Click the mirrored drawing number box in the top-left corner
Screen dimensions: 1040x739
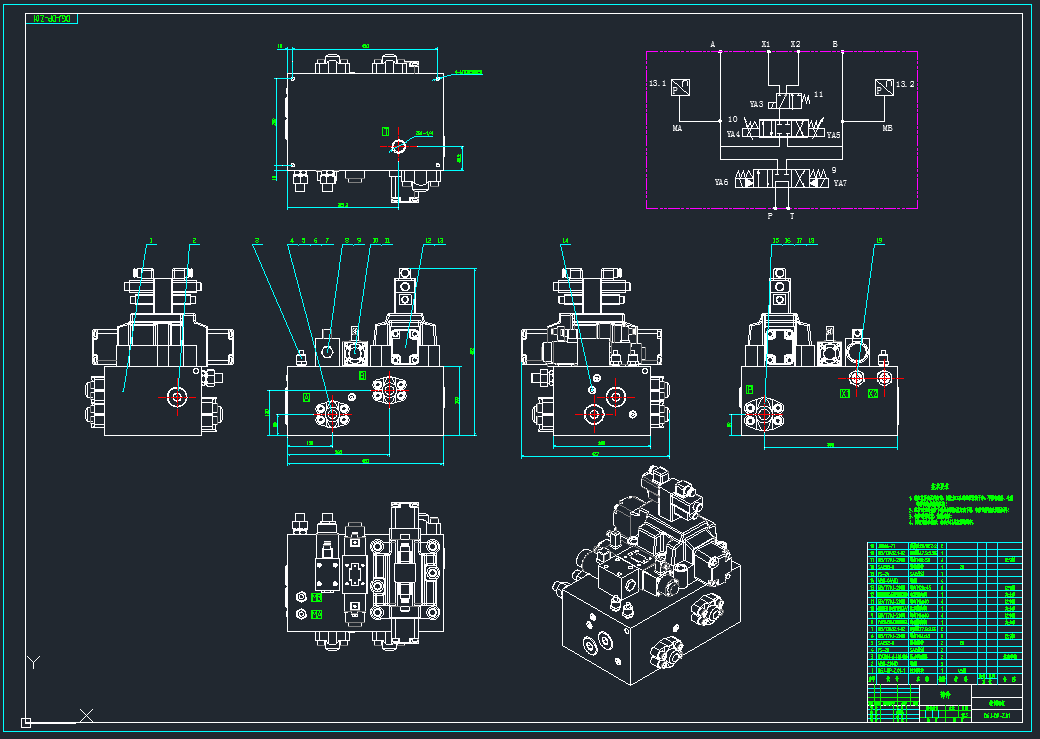tap(52, 19)
